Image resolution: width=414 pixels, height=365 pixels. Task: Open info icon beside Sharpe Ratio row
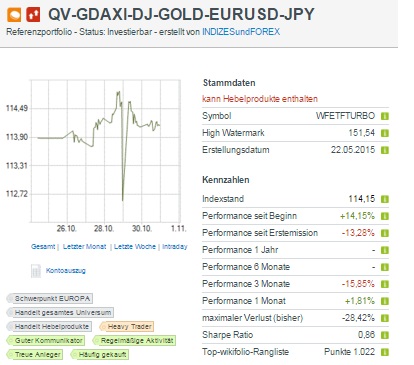pos(385,335)
